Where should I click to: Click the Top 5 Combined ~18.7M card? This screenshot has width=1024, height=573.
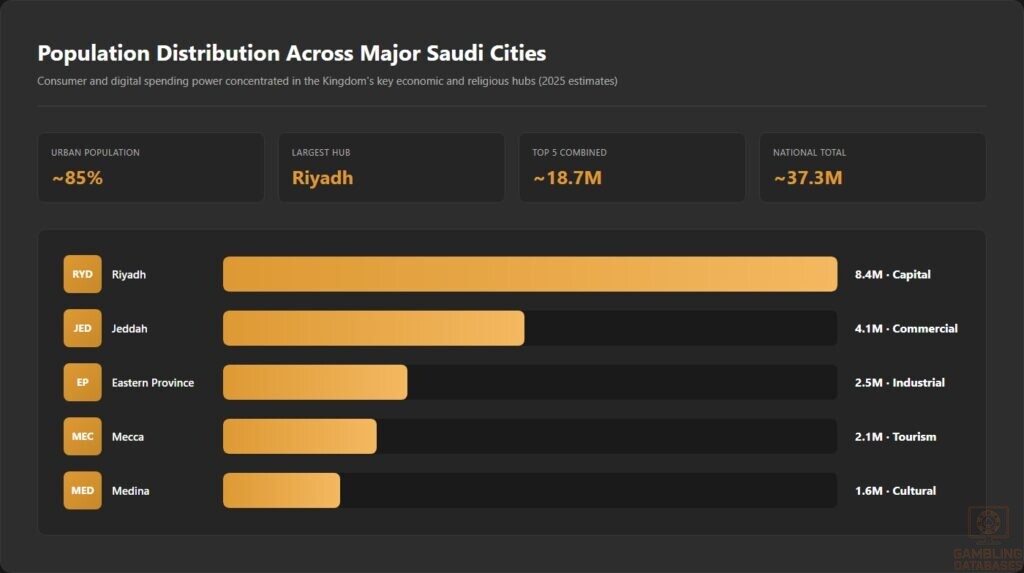tap(632, 168)
